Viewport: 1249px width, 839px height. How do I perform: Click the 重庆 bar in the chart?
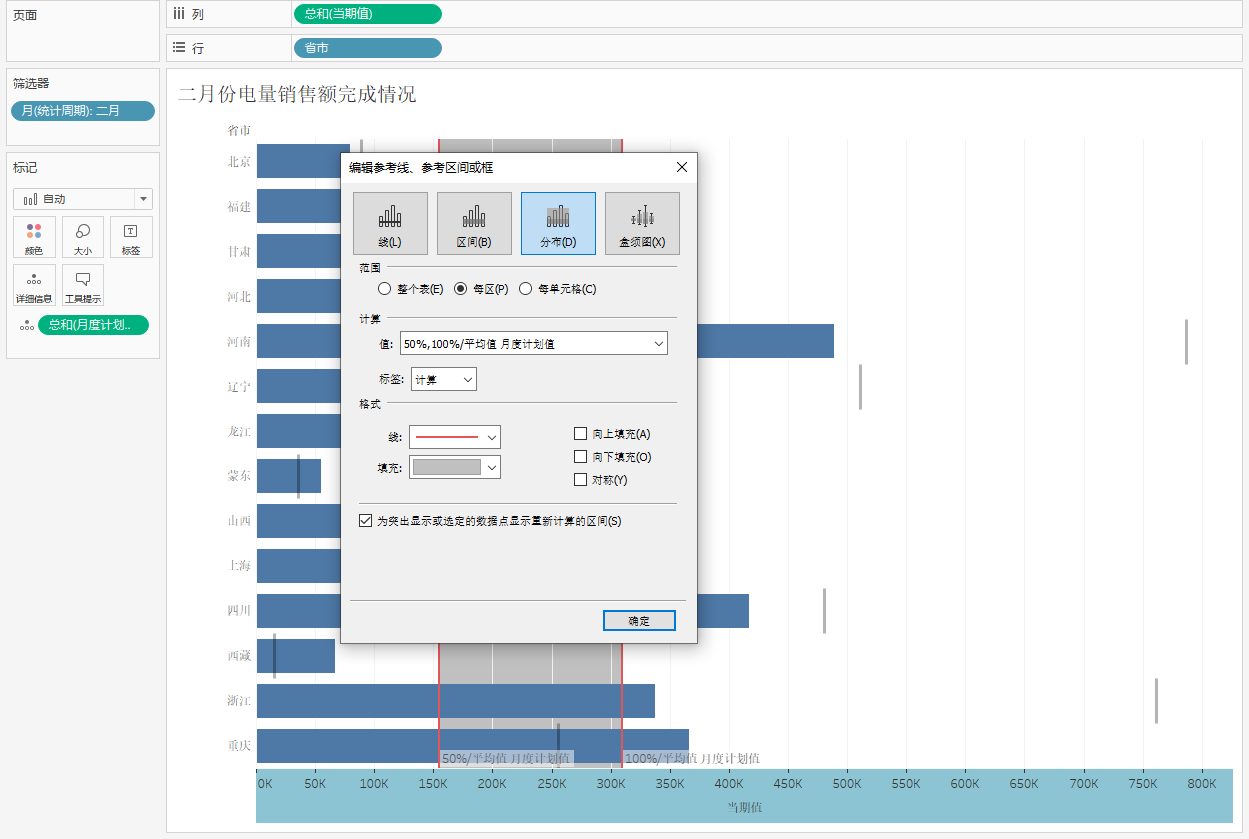[473, 746]
